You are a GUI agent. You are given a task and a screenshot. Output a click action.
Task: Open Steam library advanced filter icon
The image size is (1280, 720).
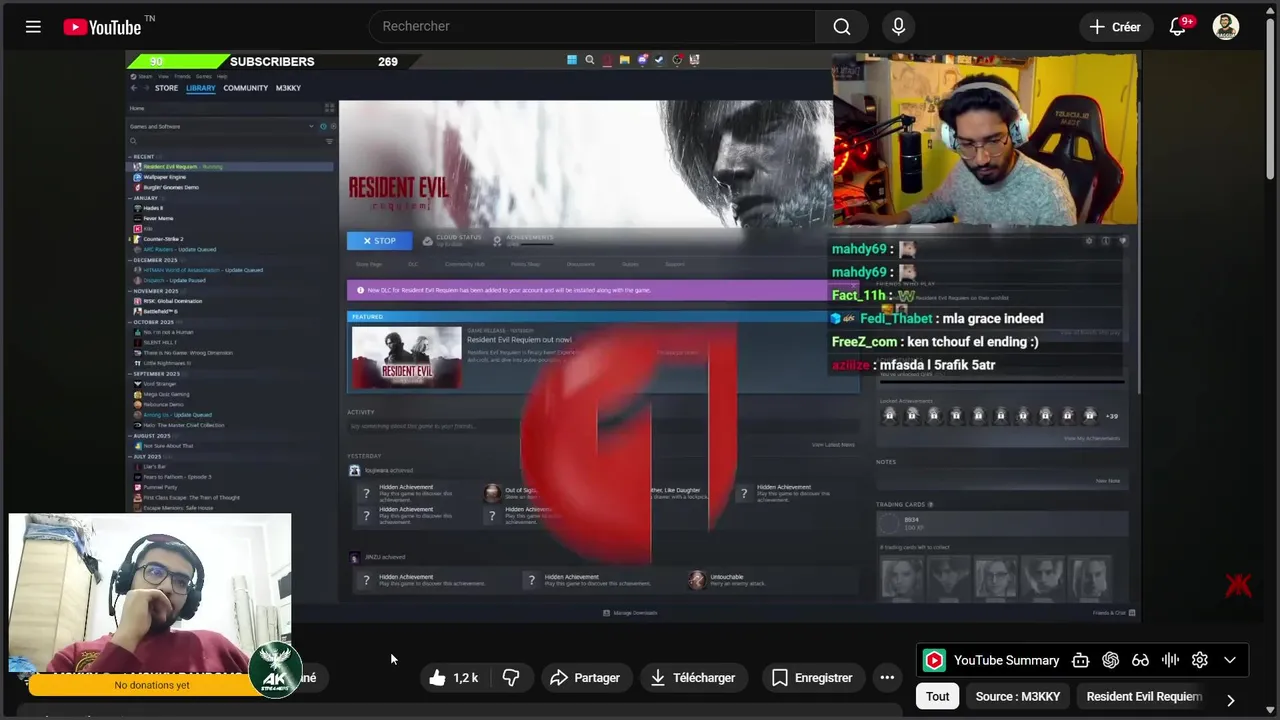[x=329, y=141]
